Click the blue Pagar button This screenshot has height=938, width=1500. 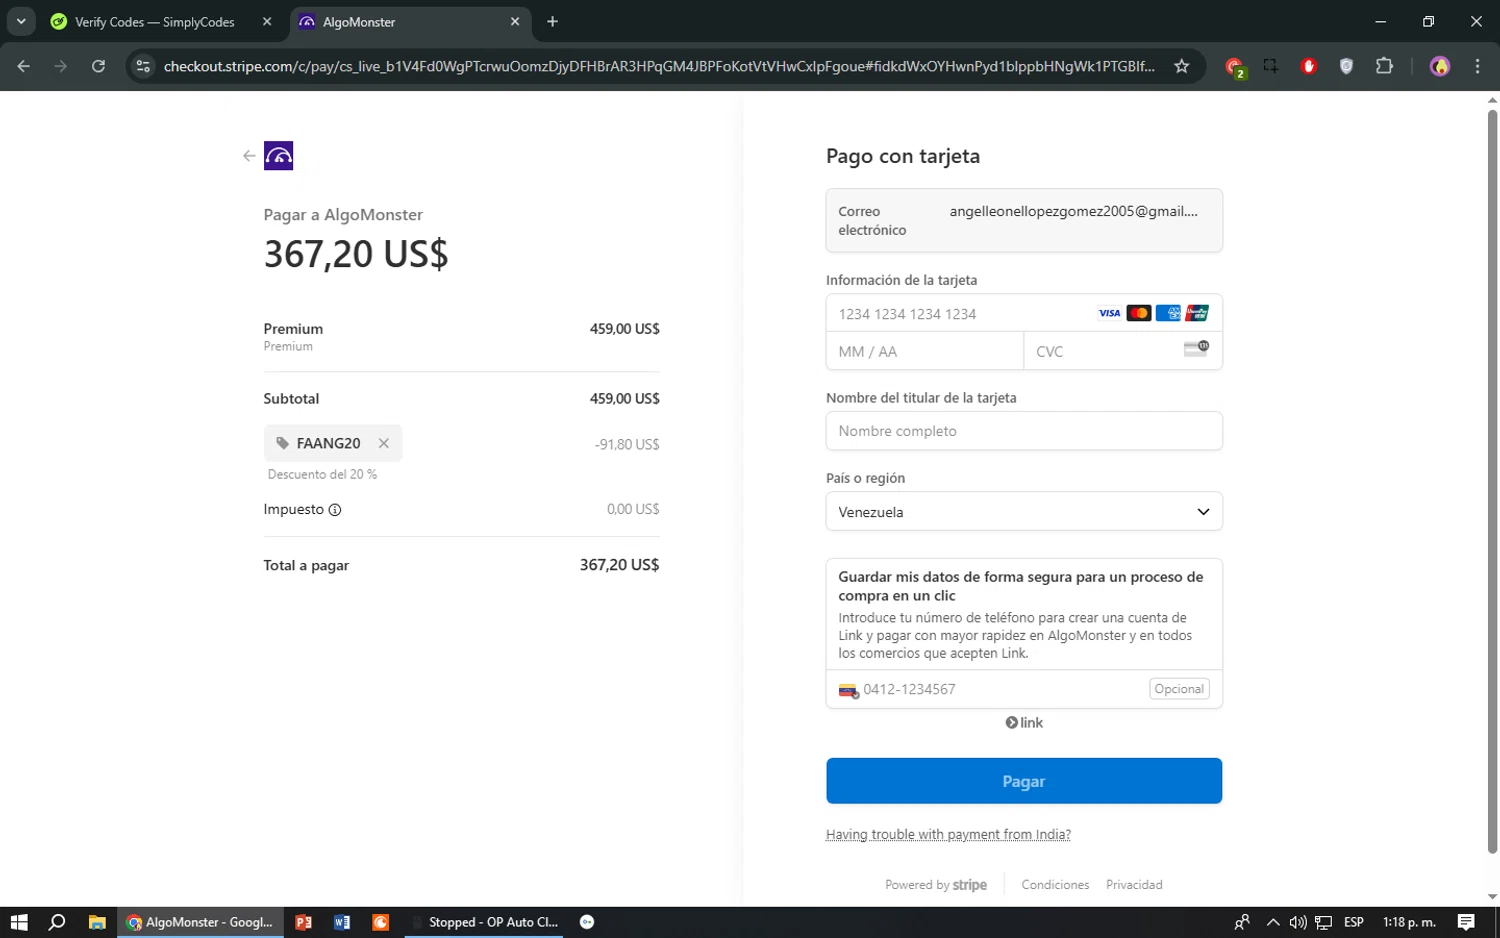tap(1024, 781)
